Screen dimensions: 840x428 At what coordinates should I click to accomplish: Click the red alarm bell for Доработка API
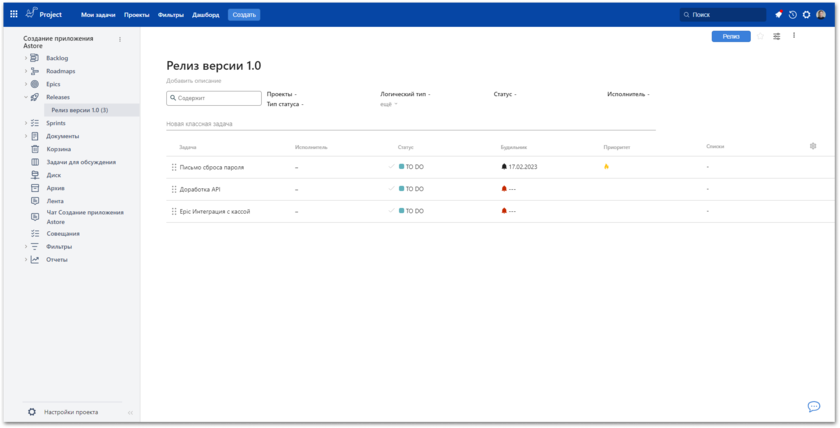[x=504, y=189]
